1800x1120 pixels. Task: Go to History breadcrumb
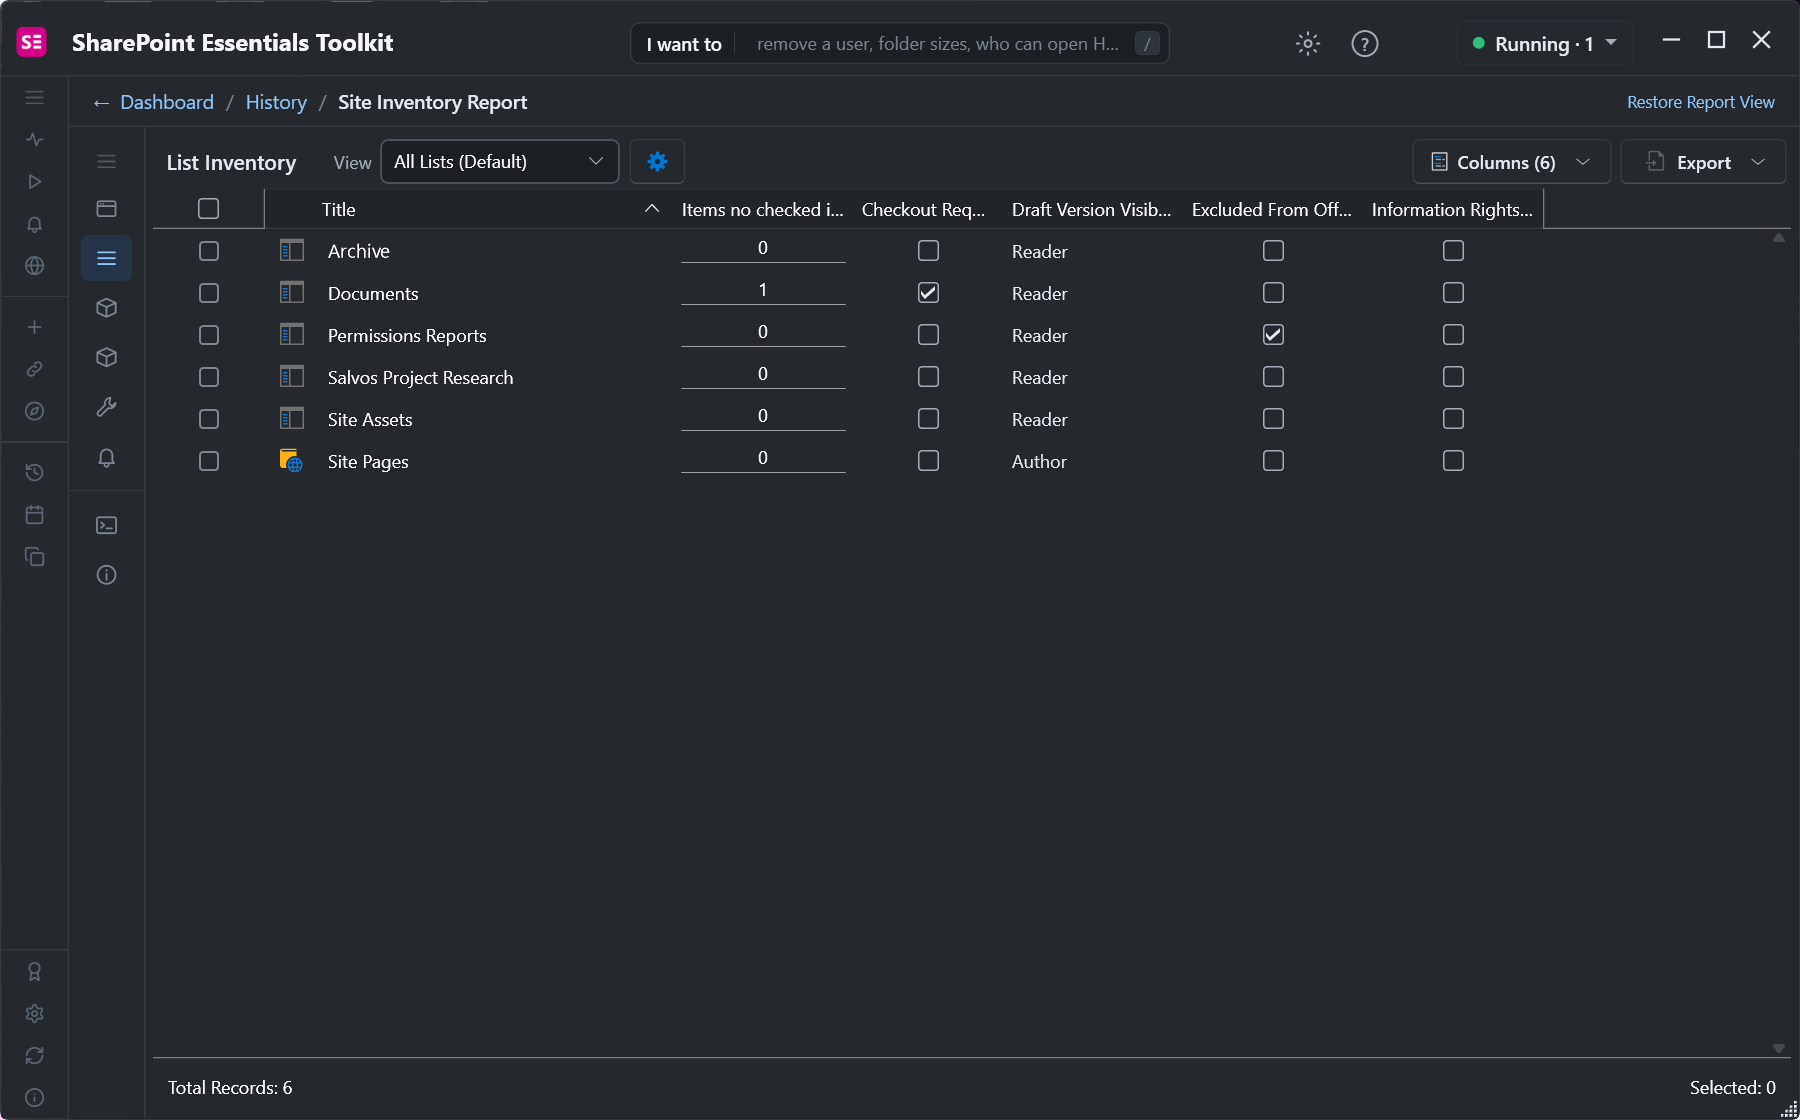pyautogui.click(x=276, y=102)
